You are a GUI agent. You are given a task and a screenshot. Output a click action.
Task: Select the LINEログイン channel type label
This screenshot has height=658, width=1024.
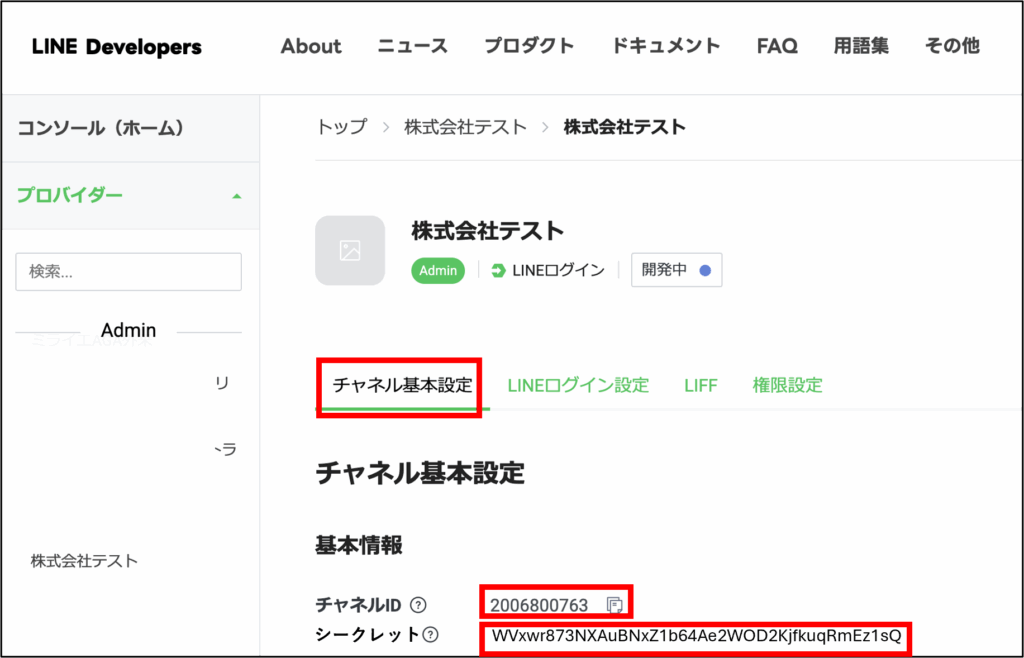(558, 270)
